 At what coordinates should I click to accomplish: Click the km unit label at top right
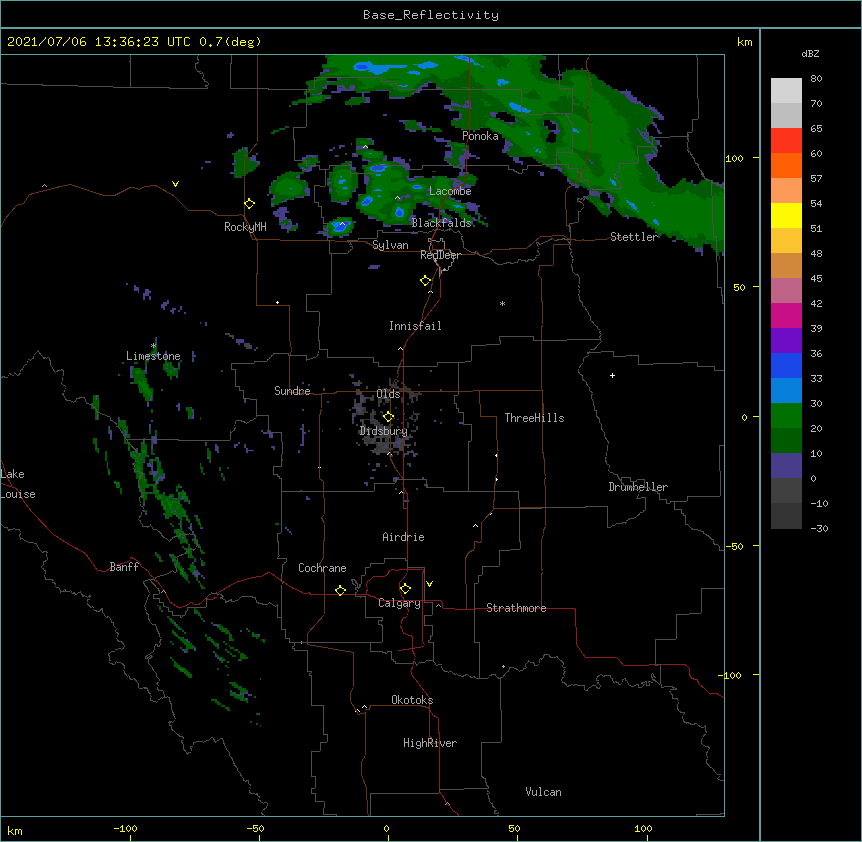coord(744,42)
